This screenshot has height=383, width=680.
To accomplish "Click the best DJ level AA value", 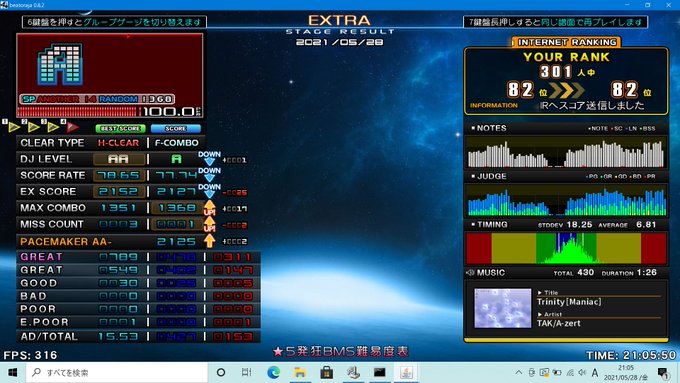I will [x=118, y=159].
